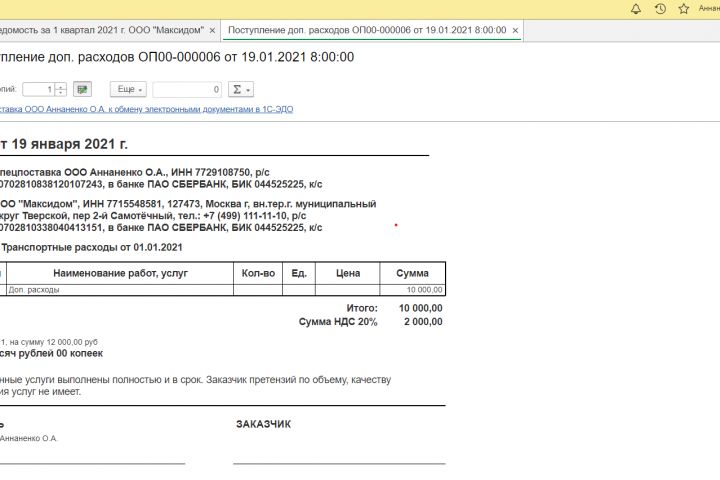Click the Сумма НДС 20% label
Viewport: 720px width, 480px height.
pyautogui.click(x=338, y=322)
